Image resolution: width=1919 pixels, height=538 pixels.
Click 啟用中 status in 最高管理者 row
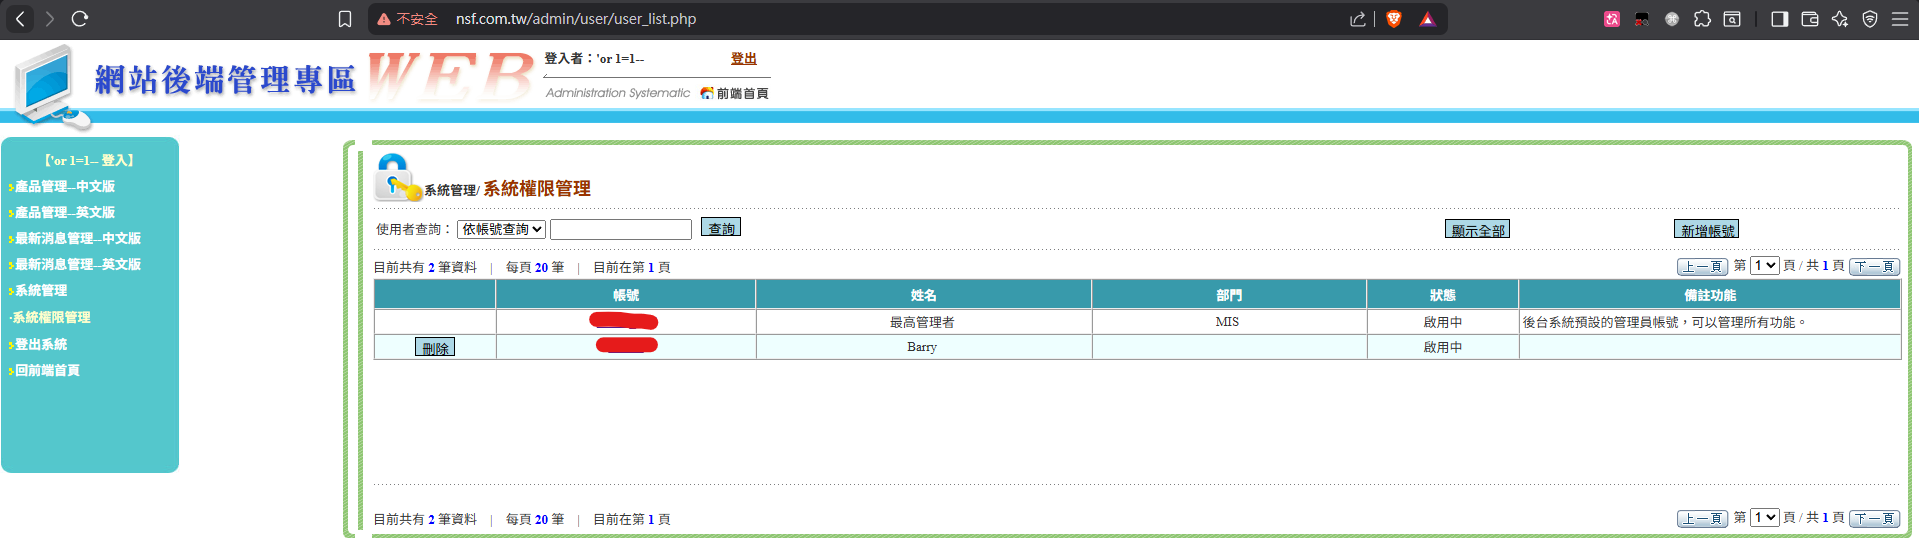pos(1443,322)
